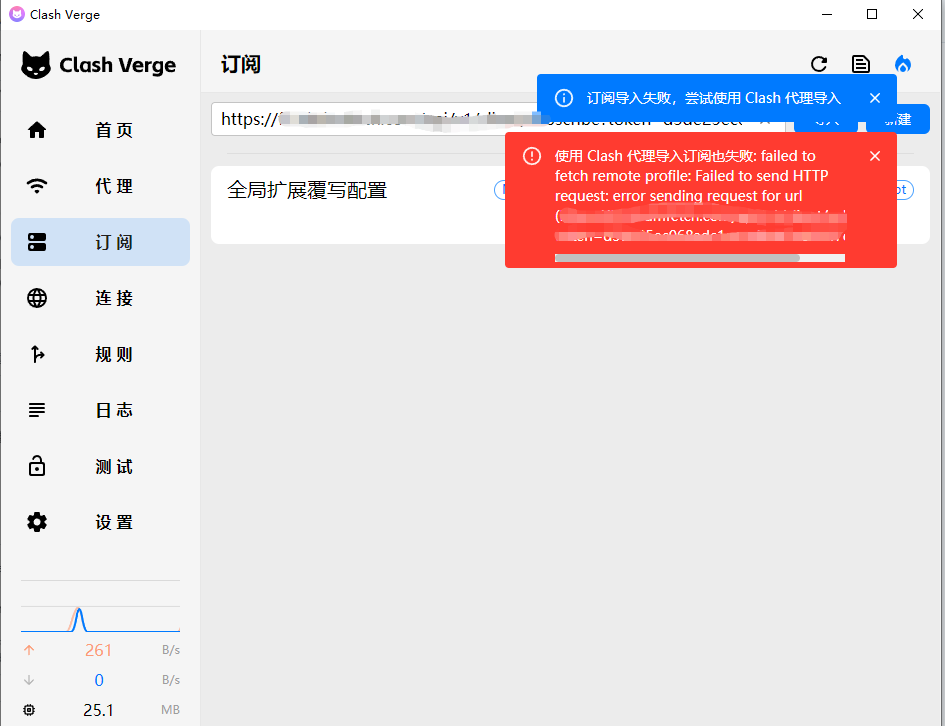Click the home house icon
Viewport: 945px width, 726px height.
tap(37, 130)
